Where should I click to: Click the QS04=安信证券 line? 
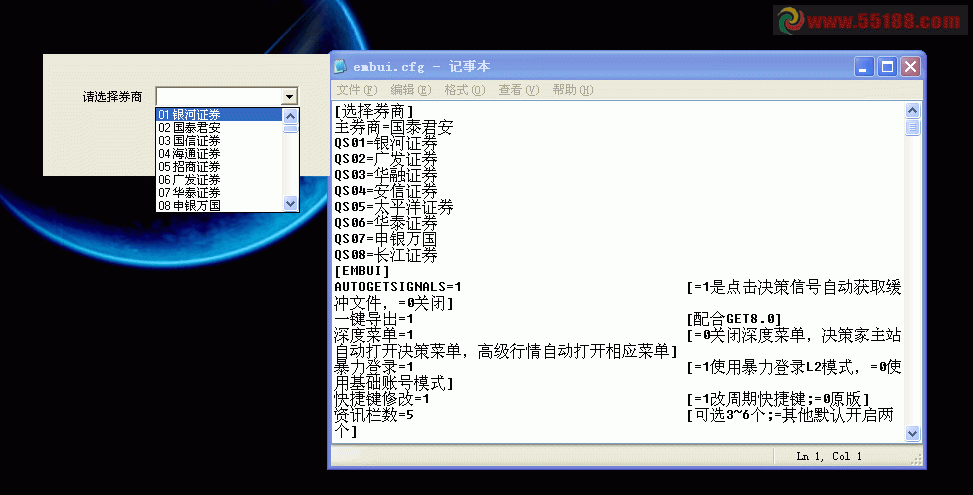coord(386,192)
